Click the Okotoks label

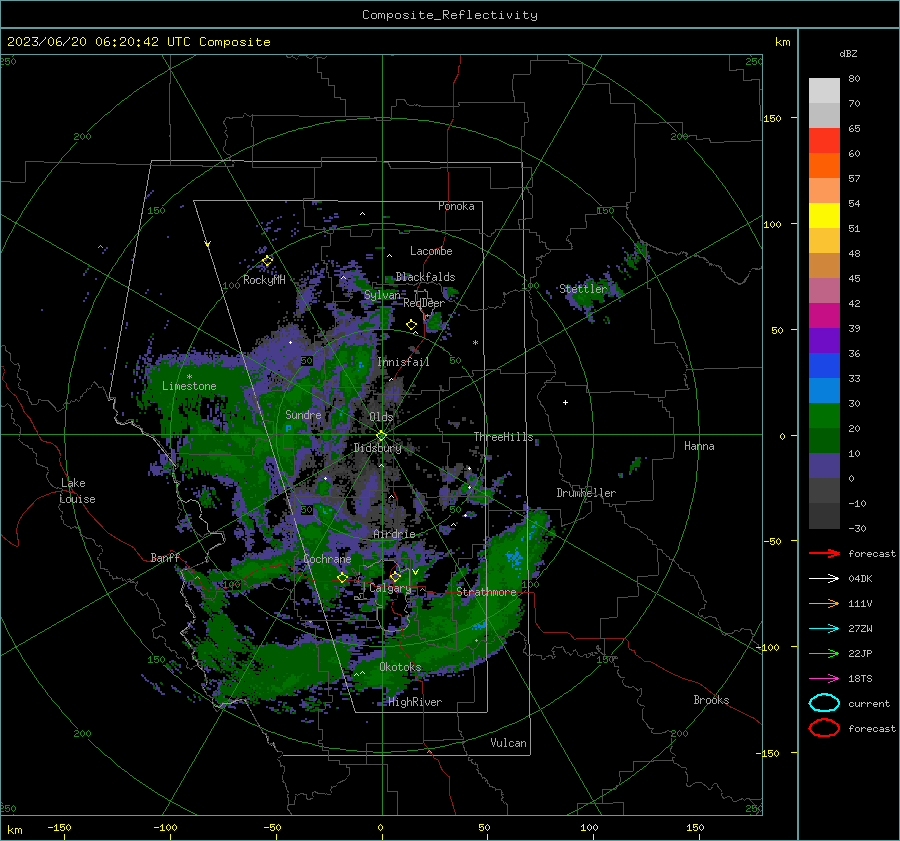pos(400,667)
